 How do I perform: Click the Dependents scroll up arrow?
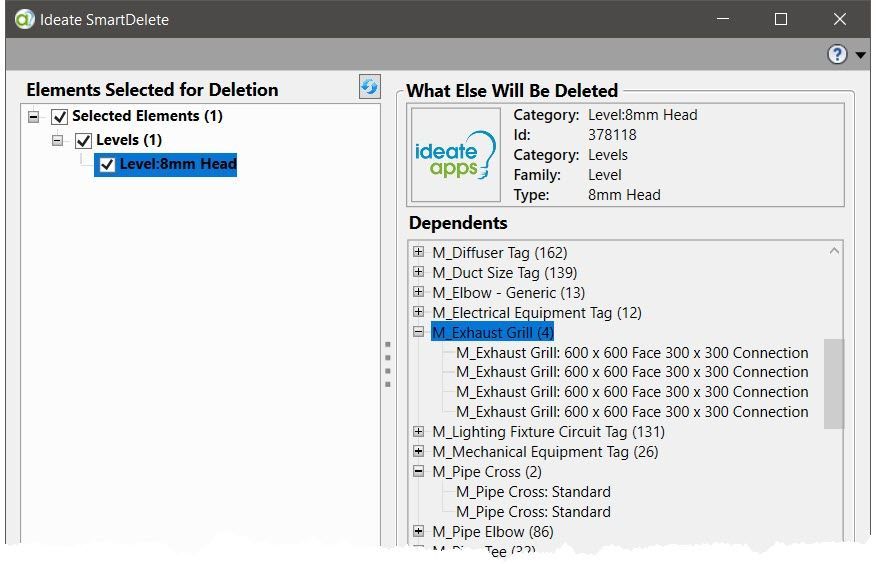coord(834,251)
